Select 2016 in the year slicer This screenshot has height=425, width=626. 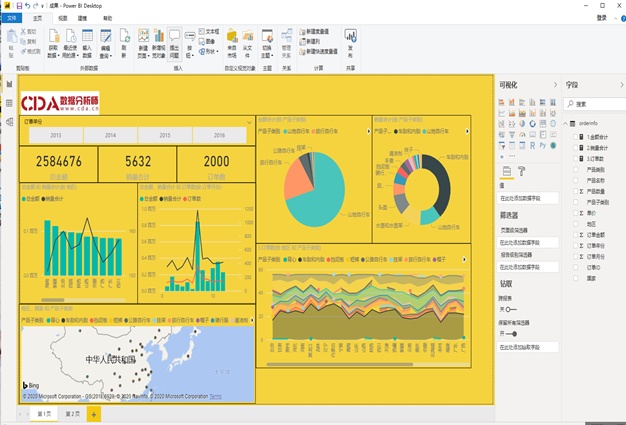219,135
